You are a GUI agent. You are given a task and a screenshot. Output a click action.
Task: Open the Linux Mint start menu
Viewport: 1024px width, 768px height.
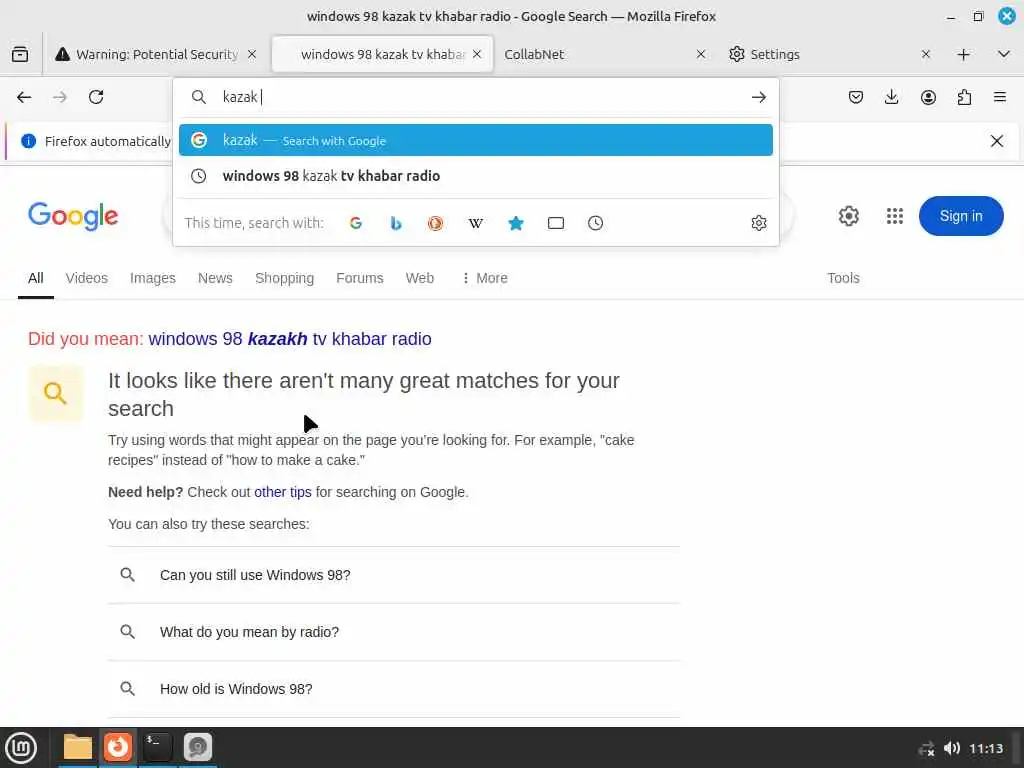(x=21, y=748)
